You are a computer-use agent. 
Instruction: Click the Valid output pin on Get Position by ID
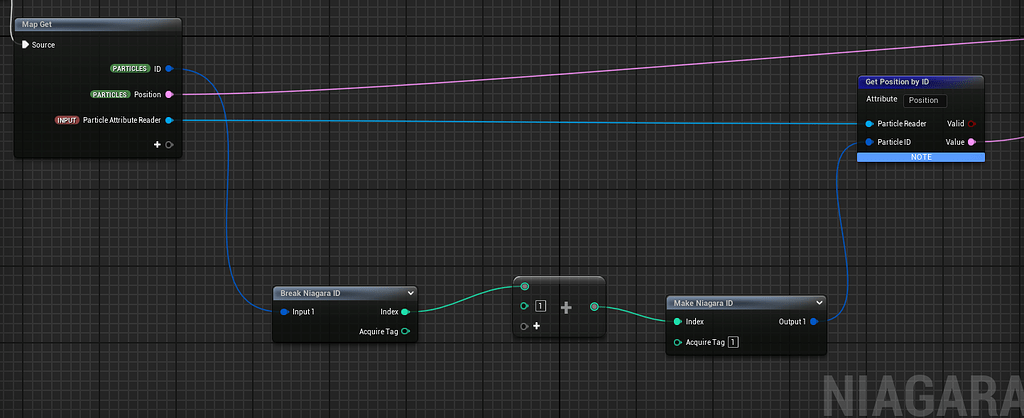pyautogui.click(x=972, y=124)
